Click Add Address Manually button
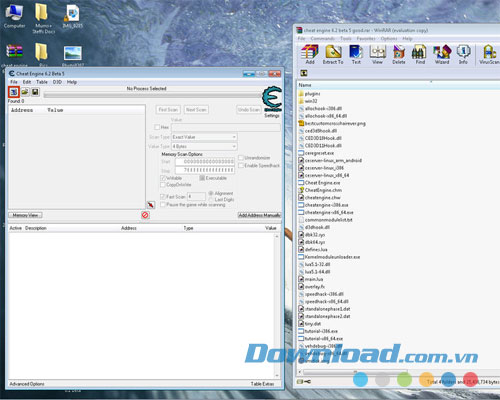This screenshot has height=400, width=500. point(260,215)
